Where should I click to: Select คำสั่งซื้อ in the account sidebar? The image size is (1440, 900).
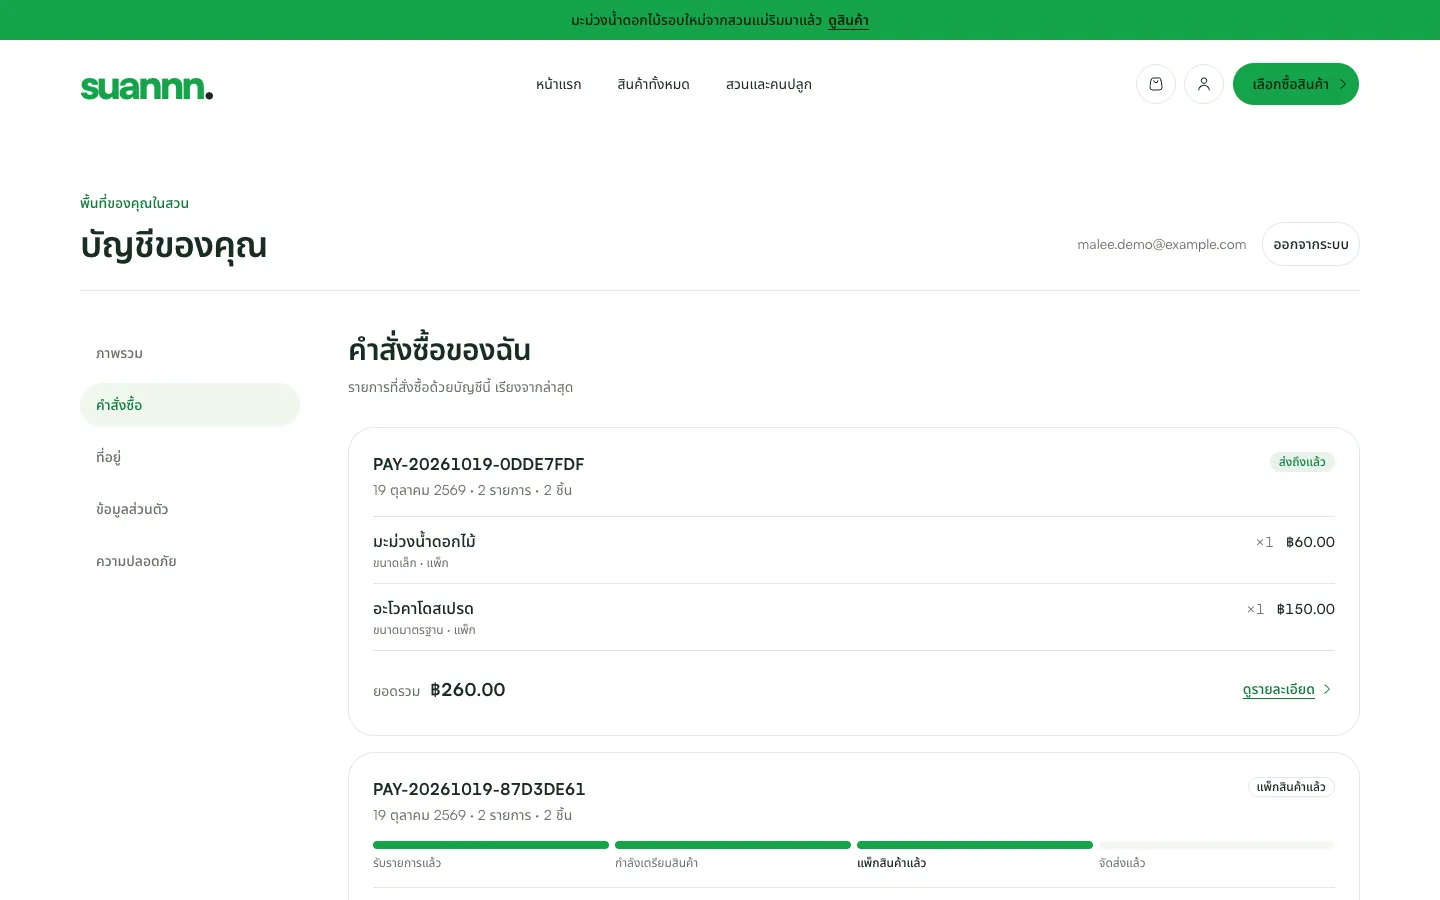[x=190, y=405]
